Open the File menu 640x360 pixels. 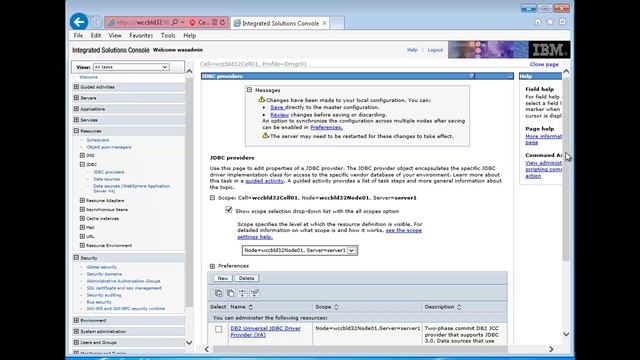pos(78,36)
